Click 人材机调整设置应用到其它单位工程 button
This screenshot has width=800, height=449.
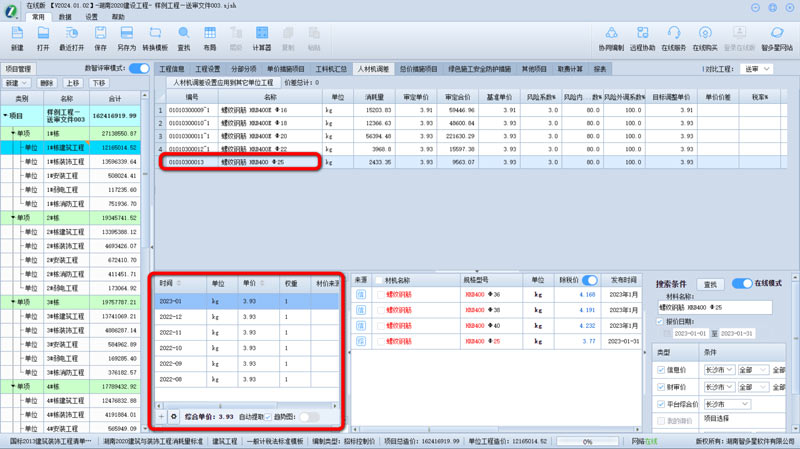point(223,83)
